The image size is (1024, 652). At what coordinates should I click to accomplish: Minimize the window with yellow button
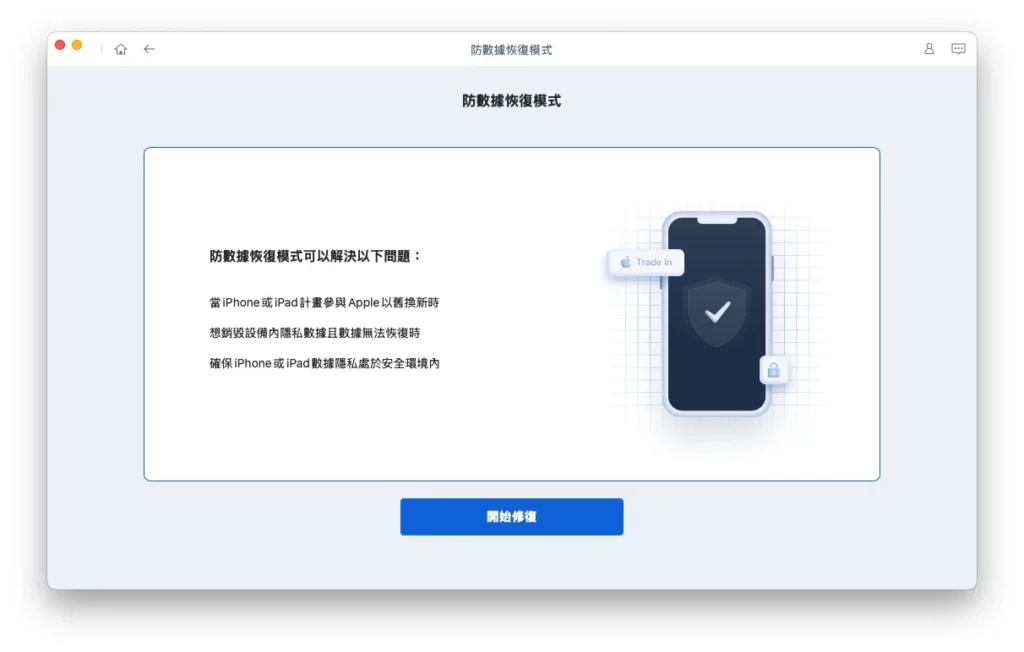click(77, 45)
